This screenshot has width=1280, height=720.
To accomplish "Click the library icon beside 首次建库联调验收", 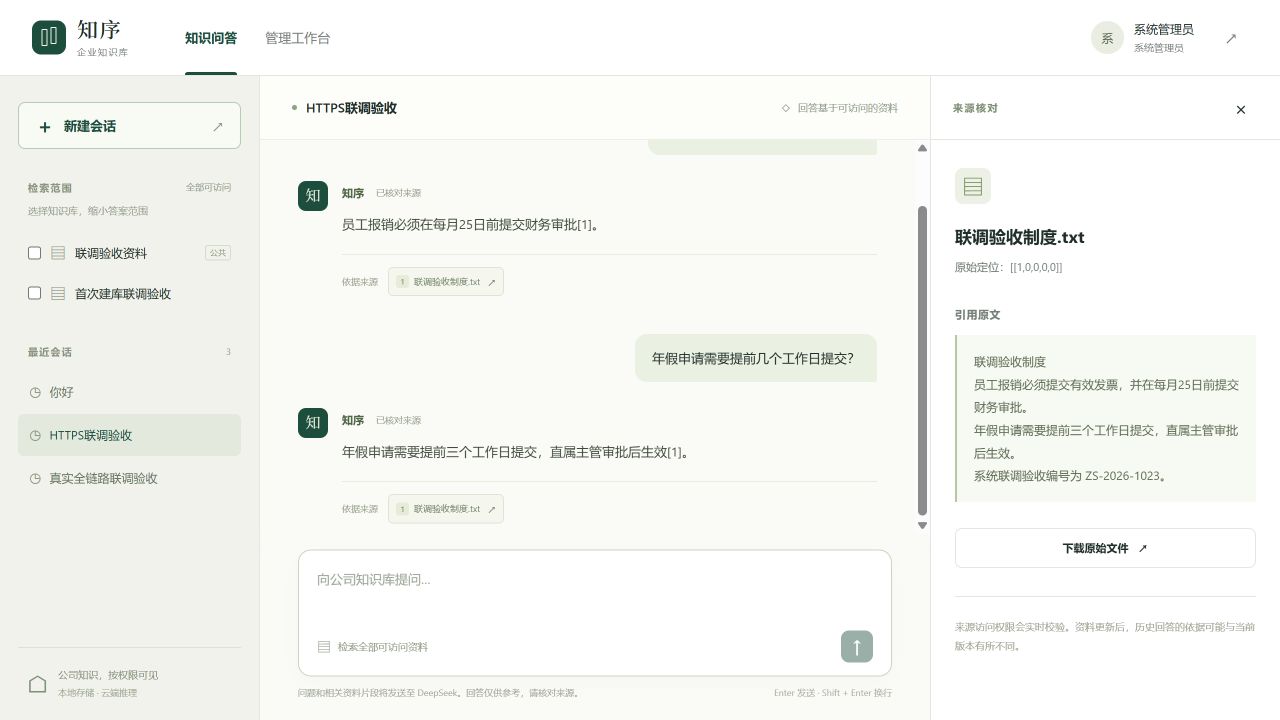I will click(58, 294).
